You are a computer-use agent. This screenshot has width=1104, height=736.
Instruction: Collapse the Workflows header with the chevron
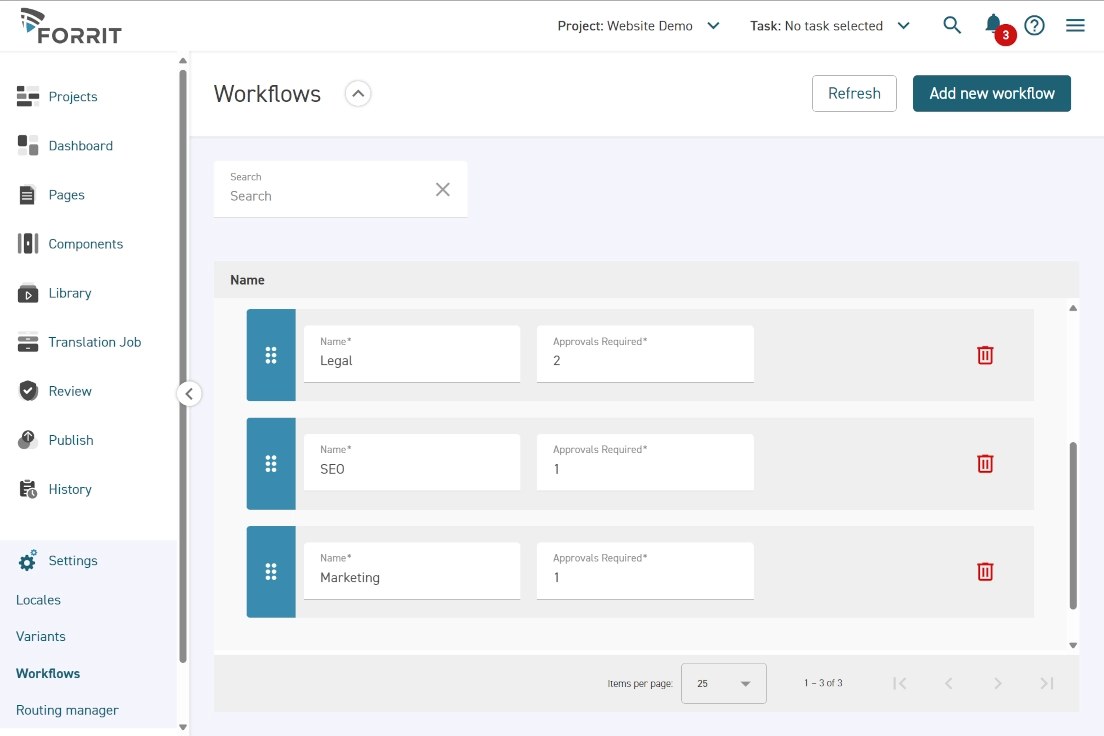[358, 93]
